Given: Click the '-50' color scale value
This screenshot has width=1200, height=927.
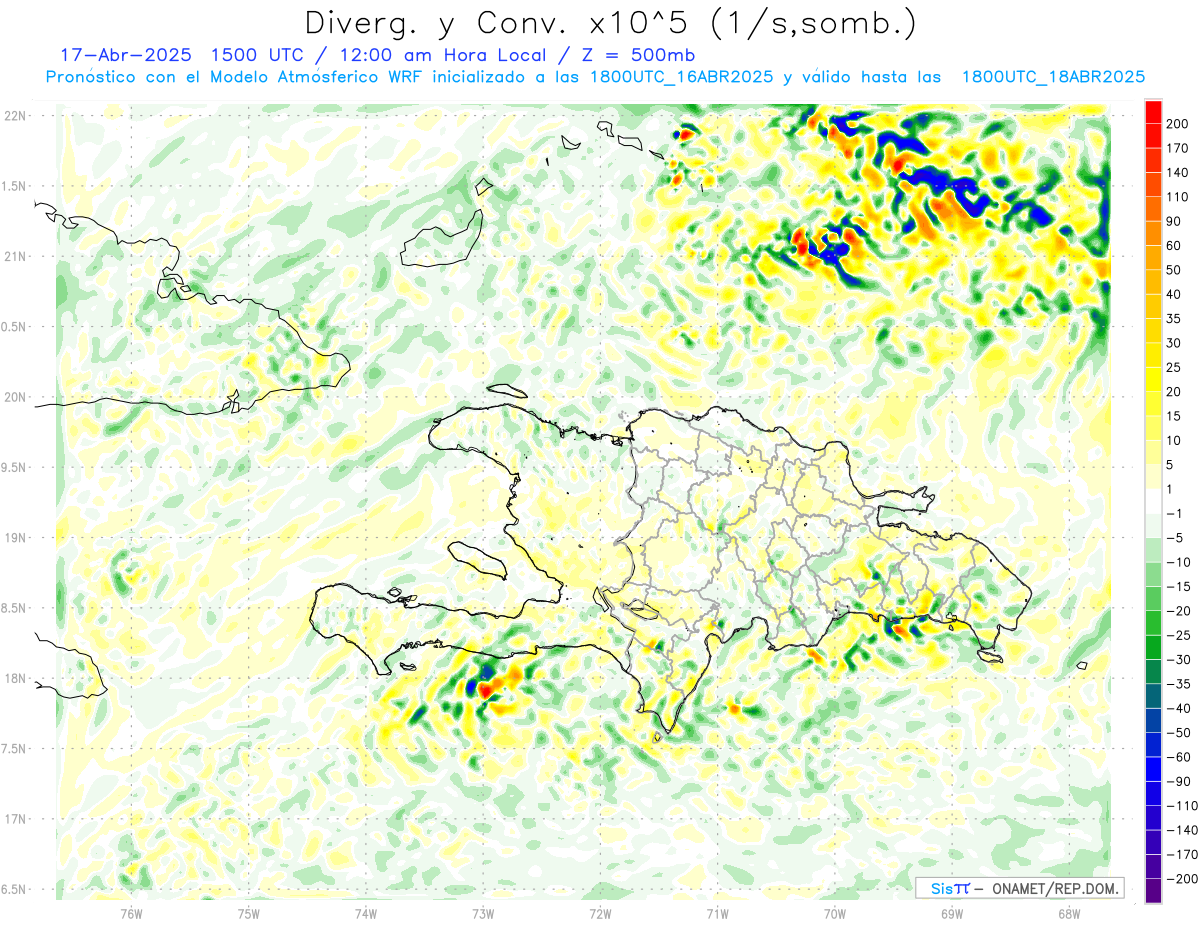Looking at the screenshot, I should pos(1180,733).
